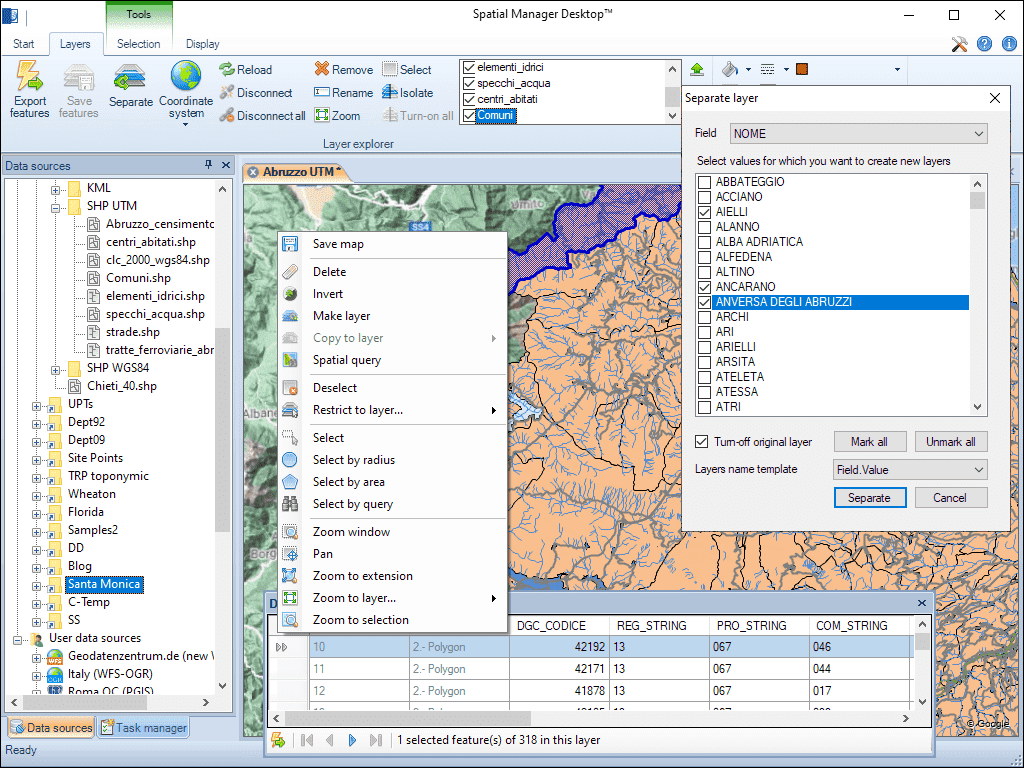Expand the Santa Monica node
The image size is (1024, 768).
click(37, 586)
